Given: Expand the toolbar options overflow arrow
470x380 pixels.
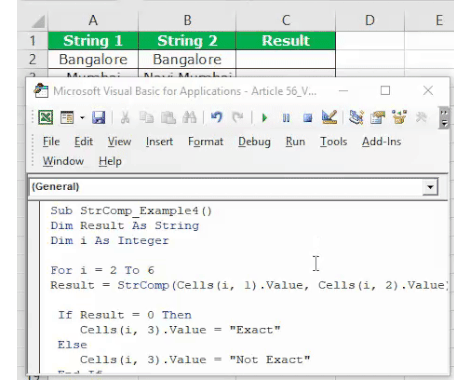Looking at the screenshot, I should pos(444,118).
